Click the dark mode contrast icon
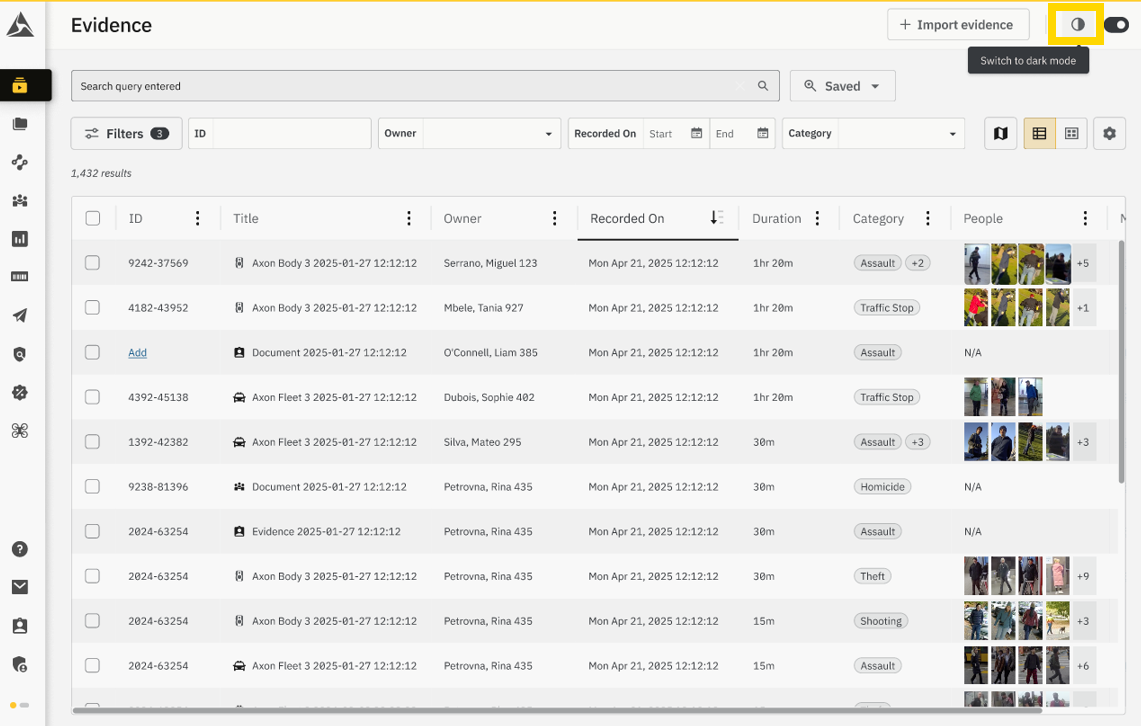Image resolution: width=1141 pixels, height=726 pixels. [1077, 25]
